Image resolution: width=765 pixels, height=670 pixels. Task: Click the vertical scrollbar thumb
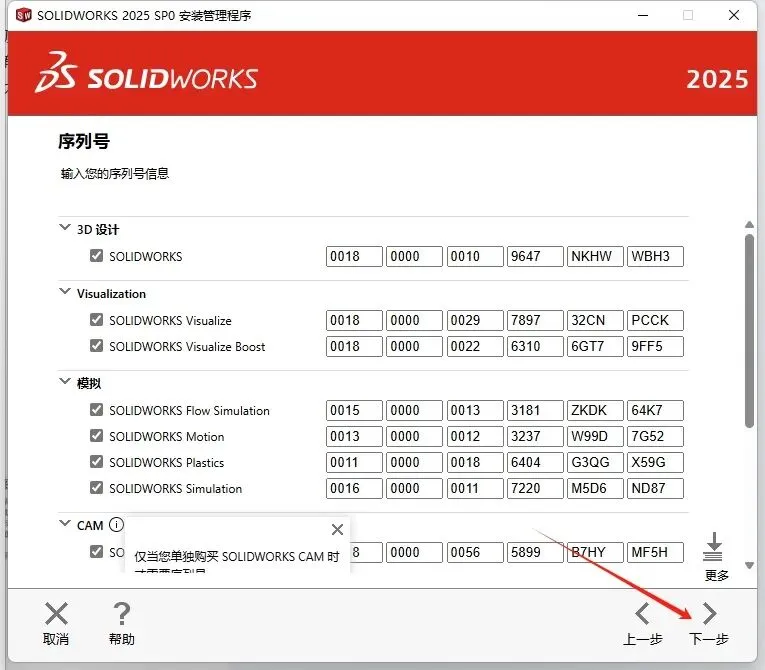coord(749,331)
